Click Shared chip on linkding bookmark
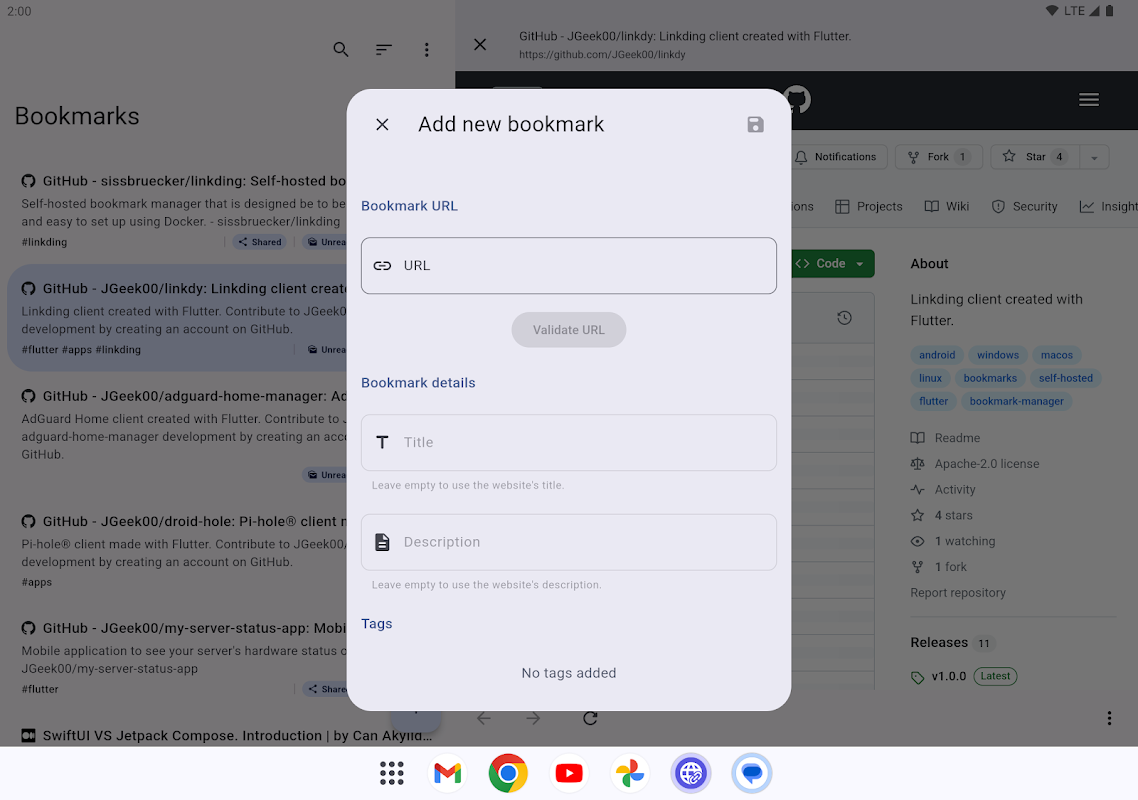Image resolution: width=1138 pixels, height=800 pixels. click(x=260, y=242)
